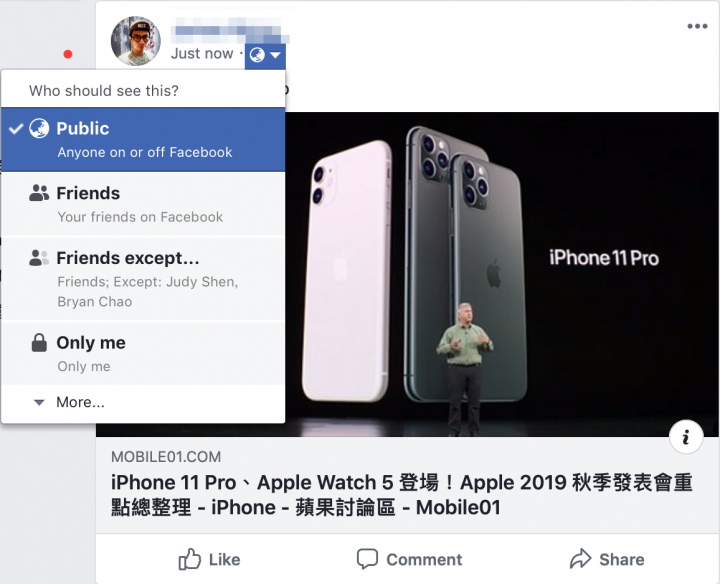This screenshot has width=720, height=584.
Task: Open the poster's profile picture
Action: coord(135,41)
